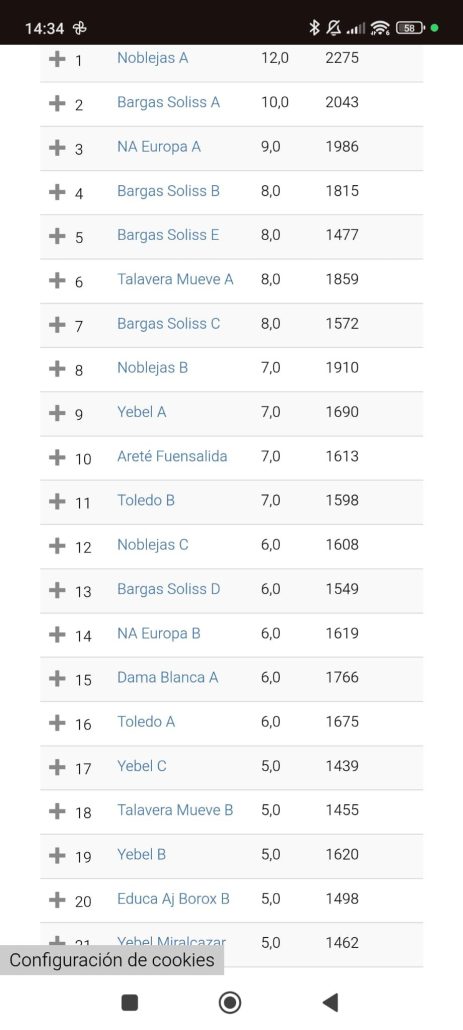This screenshot has width=463, height=1030.
Task: Tap plus icon beside Toledo A
Action: pyautogui.click(x=57, y=723)
